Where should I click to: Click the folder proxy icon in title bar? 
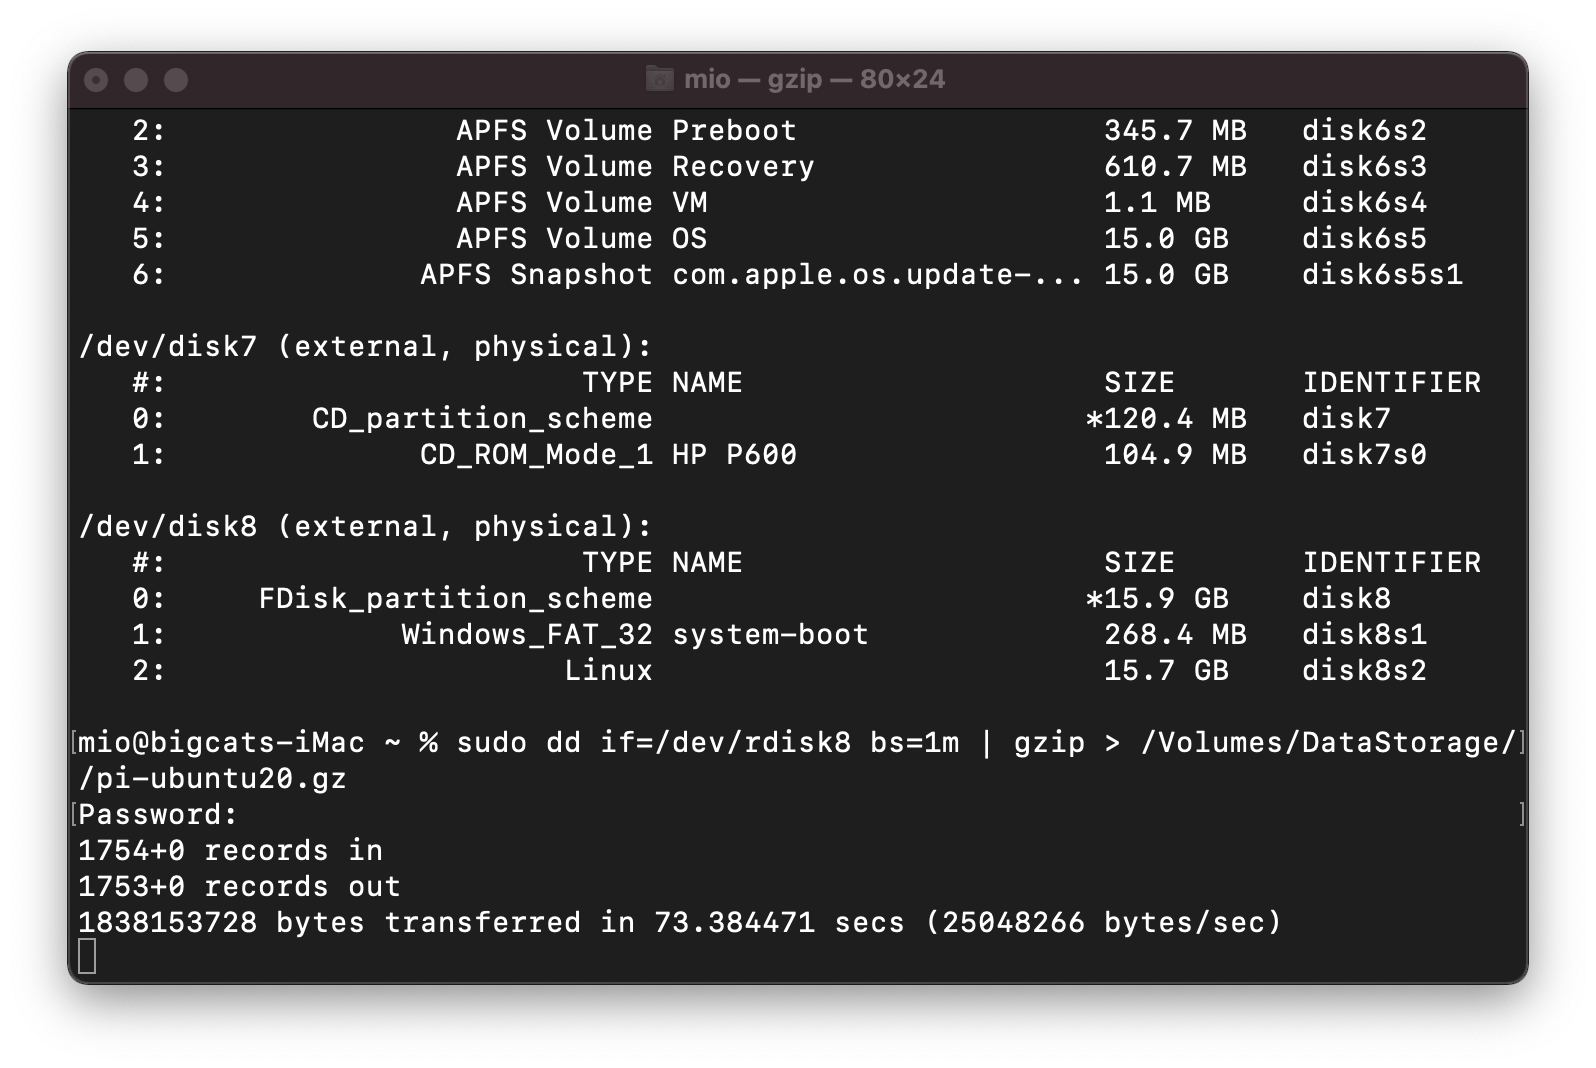pos(659,79)
